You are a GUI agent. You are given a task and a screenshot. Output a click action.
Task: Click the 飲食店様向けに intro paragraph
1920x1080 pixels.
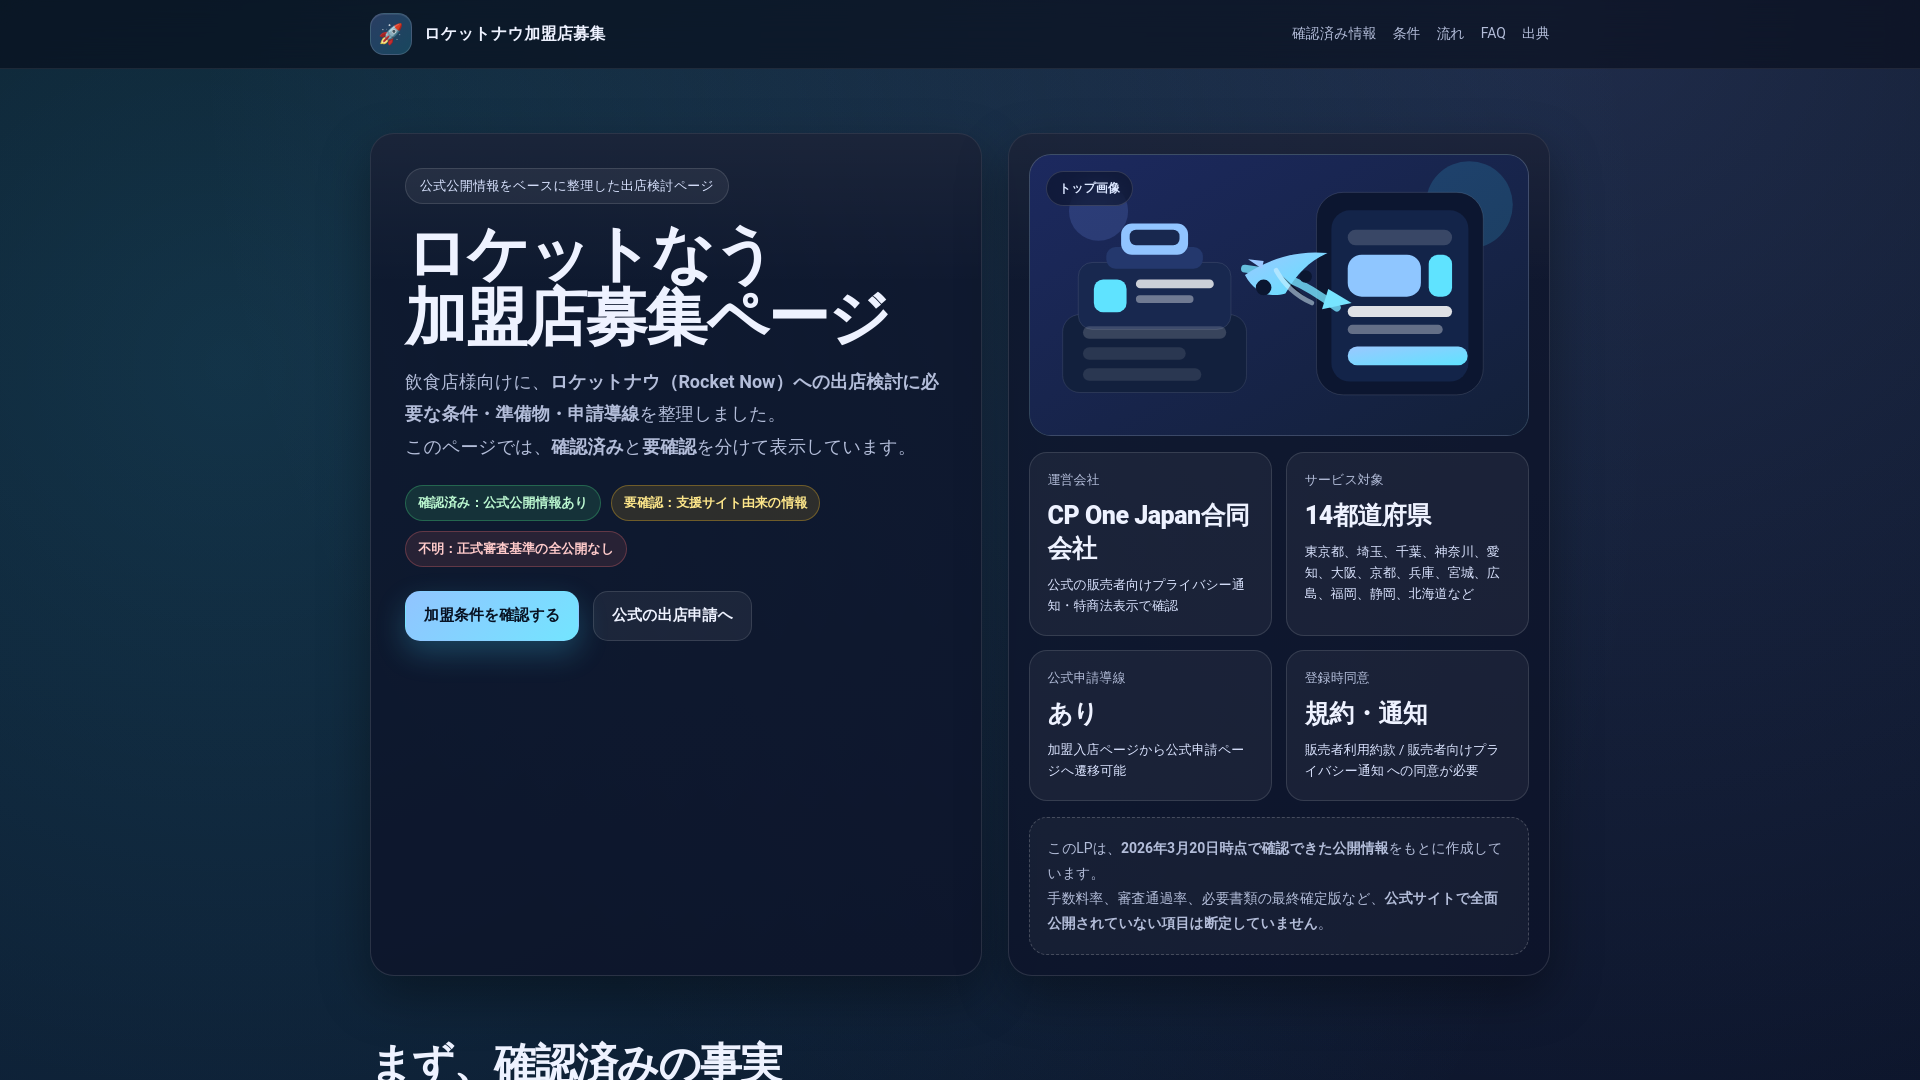(x=672, y=414)
